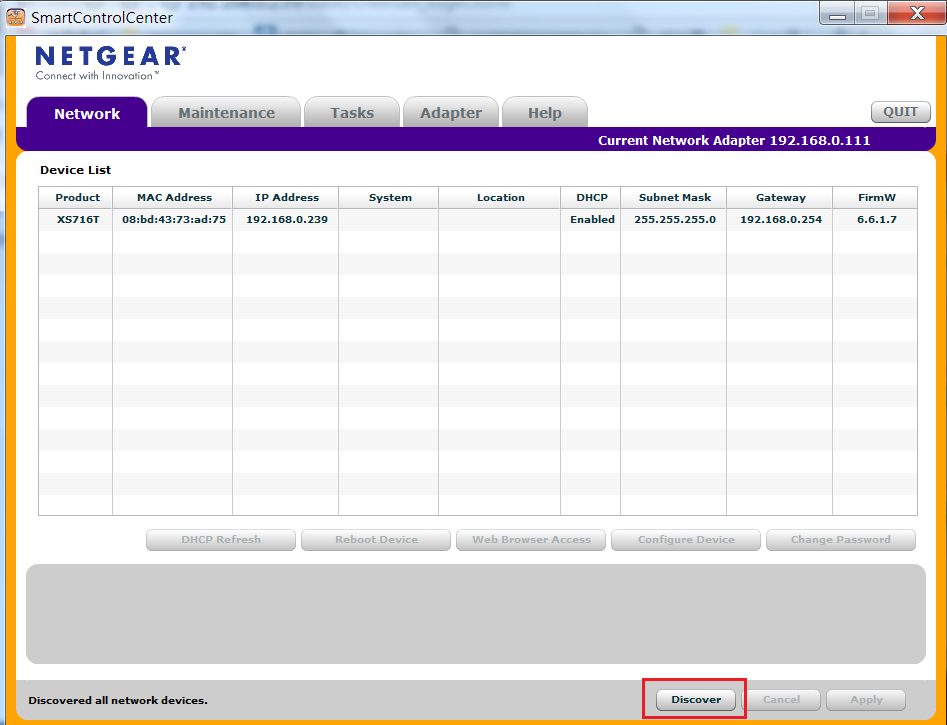947x725 pixels.
Task: Switch to the Network tab
Action: click(87, 113)
